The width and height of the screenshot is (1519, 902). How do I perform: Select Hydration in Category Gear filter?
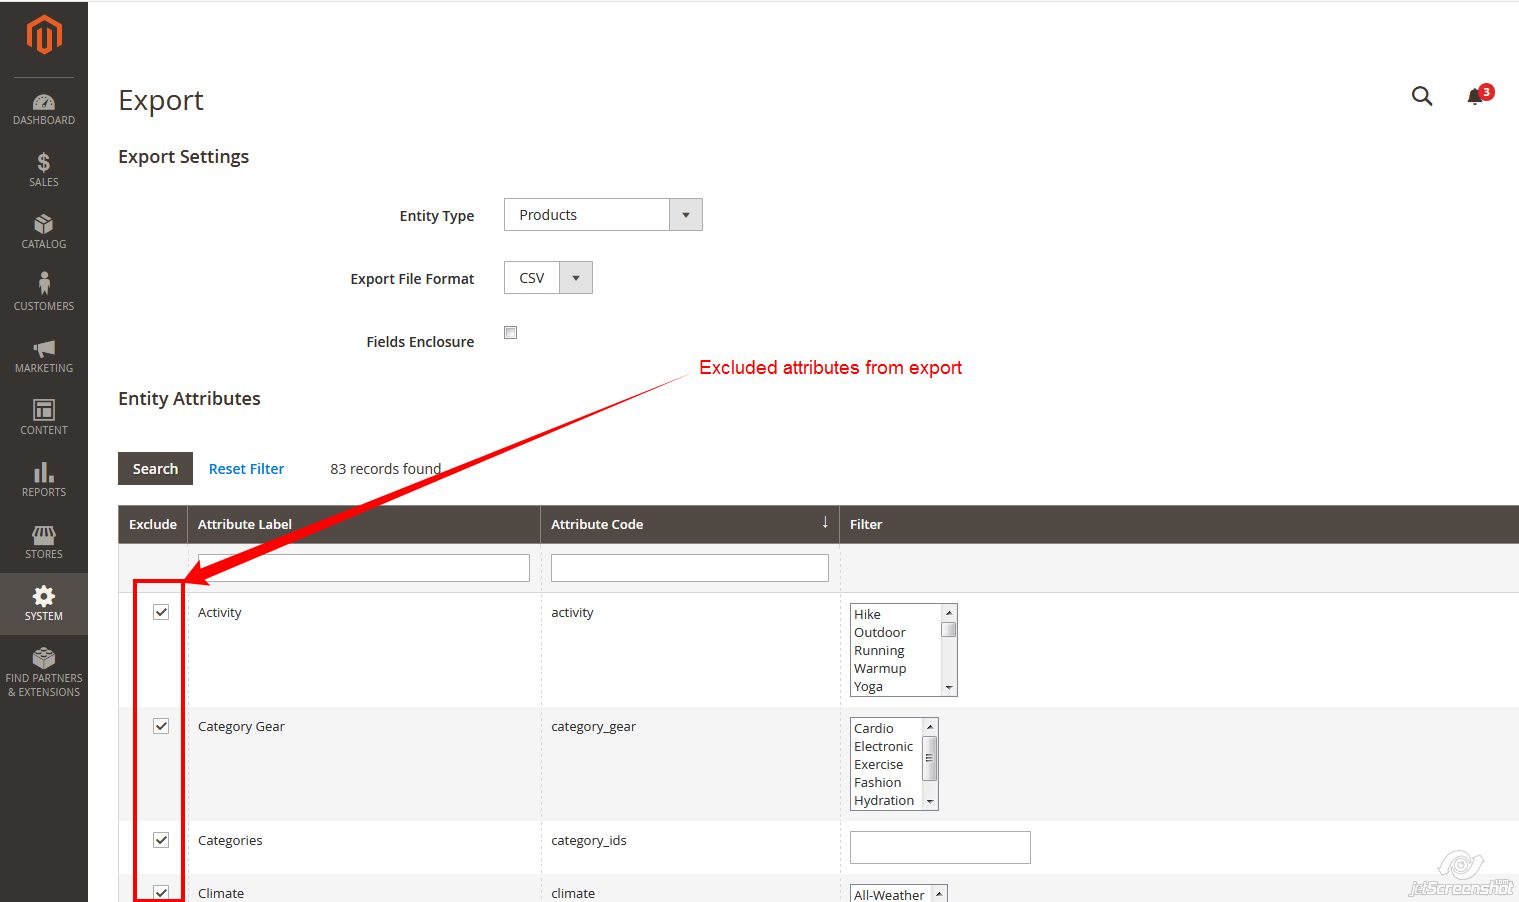pyautogui.click(x=884, y=801)
